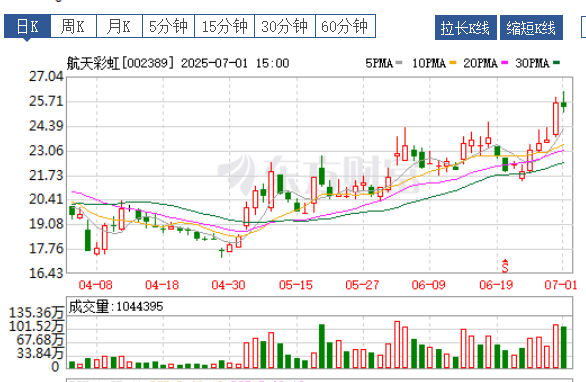This screenshot has height=382, width=586.
Task: Click the 成交量 volume label
Action: [89, 306]
